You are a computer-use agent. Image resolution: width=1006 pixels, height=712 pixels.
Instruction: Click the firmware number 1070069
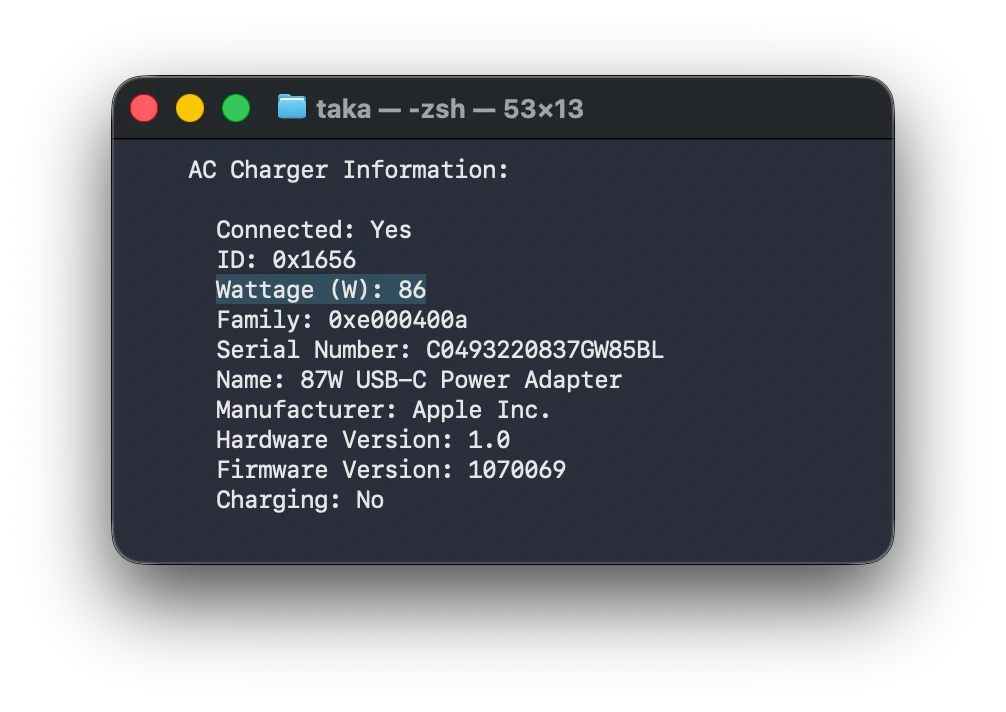(517, 470)
